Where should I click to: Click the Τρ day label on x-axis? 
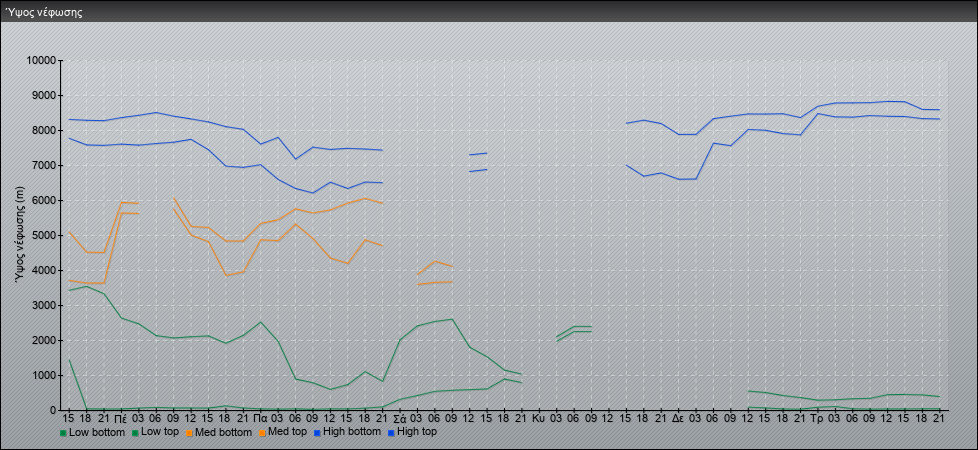pos(816,418)
